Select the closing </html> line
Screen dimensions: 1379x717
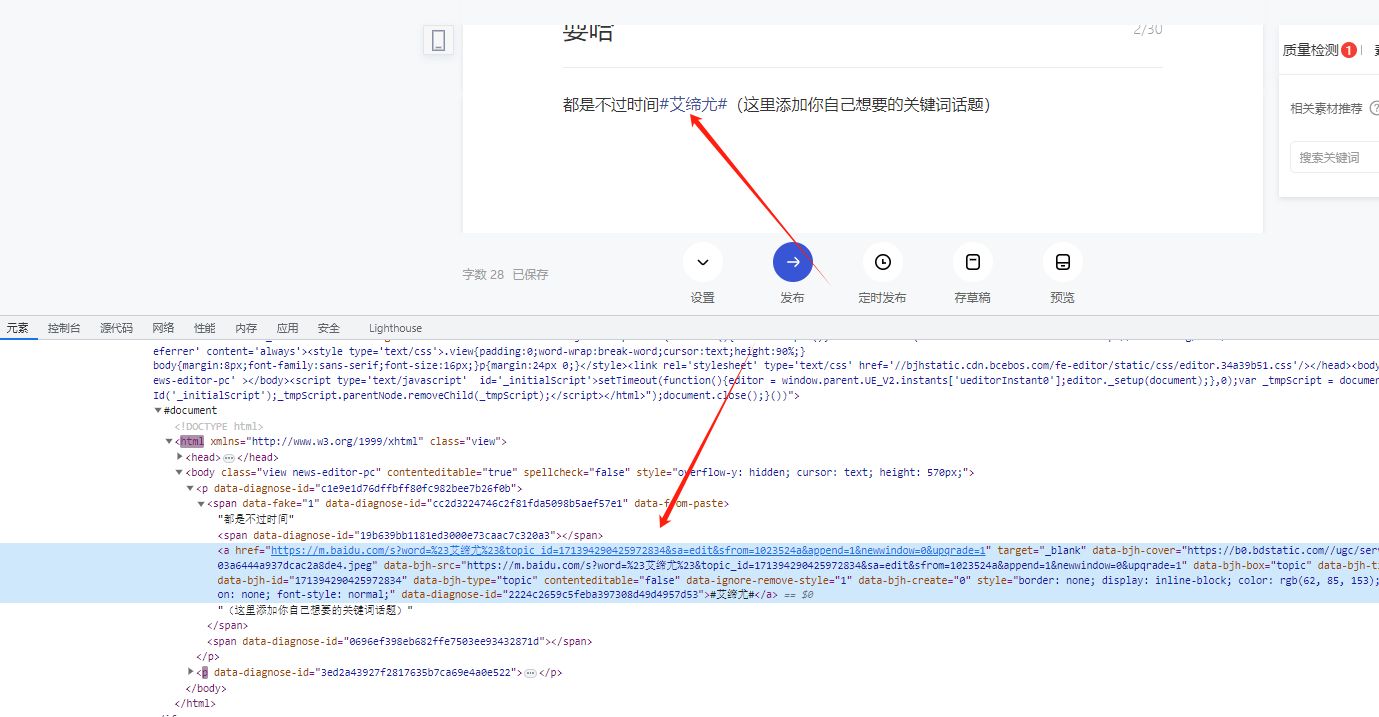coord(195,704)
